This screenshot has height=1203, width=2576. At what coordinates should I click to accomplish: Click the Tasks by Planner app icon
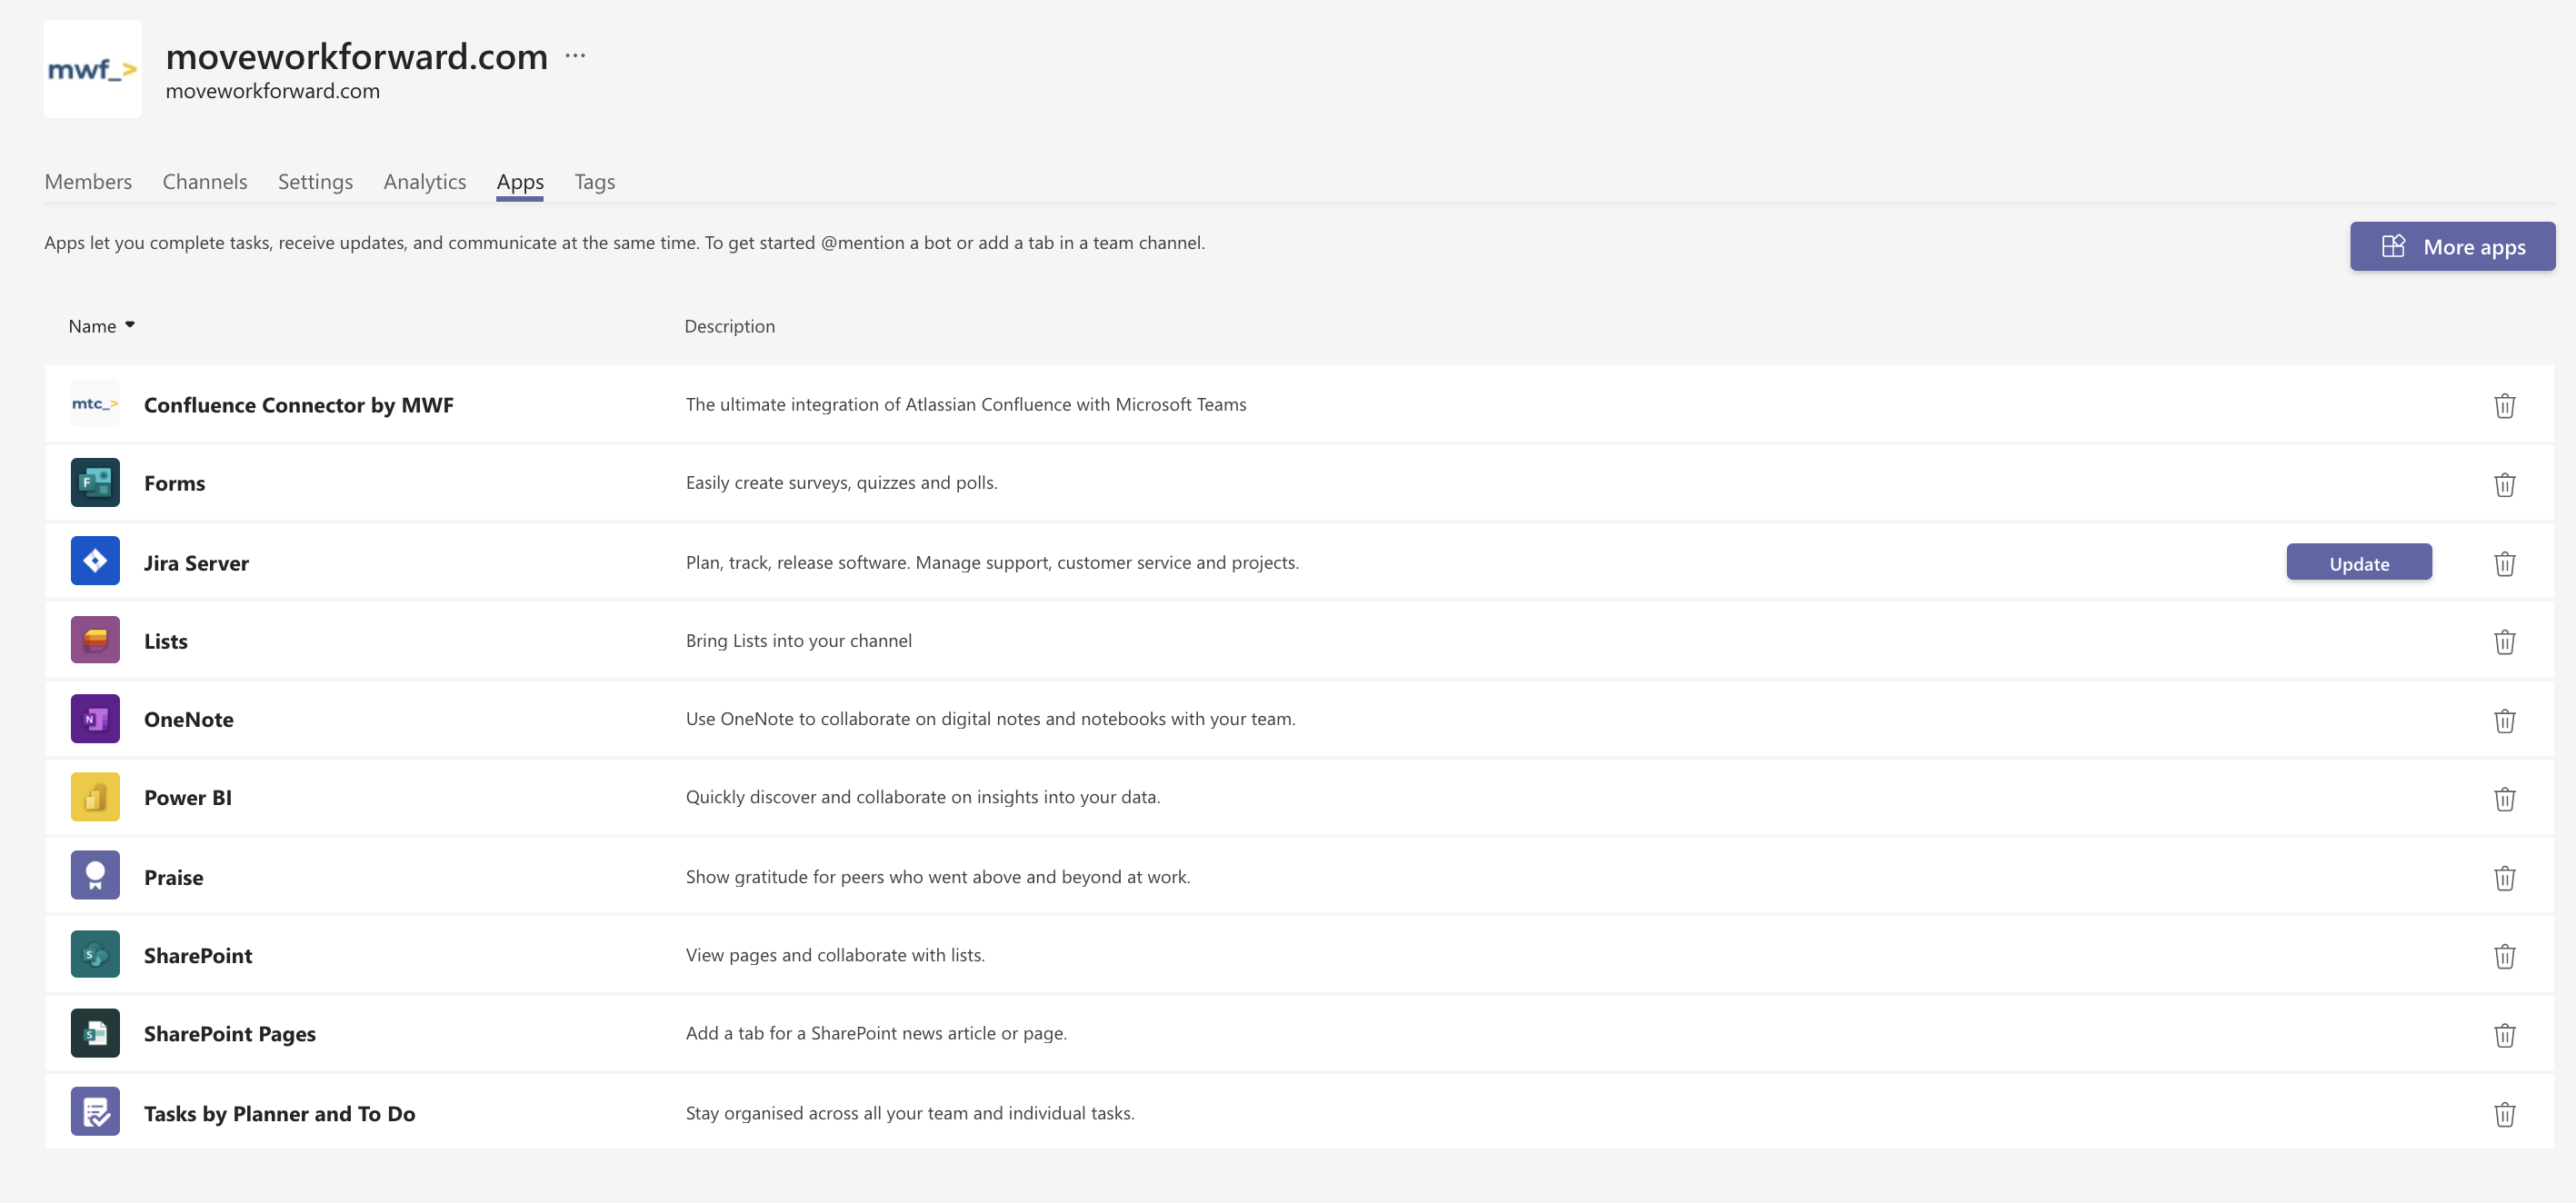click(95, 1112)
